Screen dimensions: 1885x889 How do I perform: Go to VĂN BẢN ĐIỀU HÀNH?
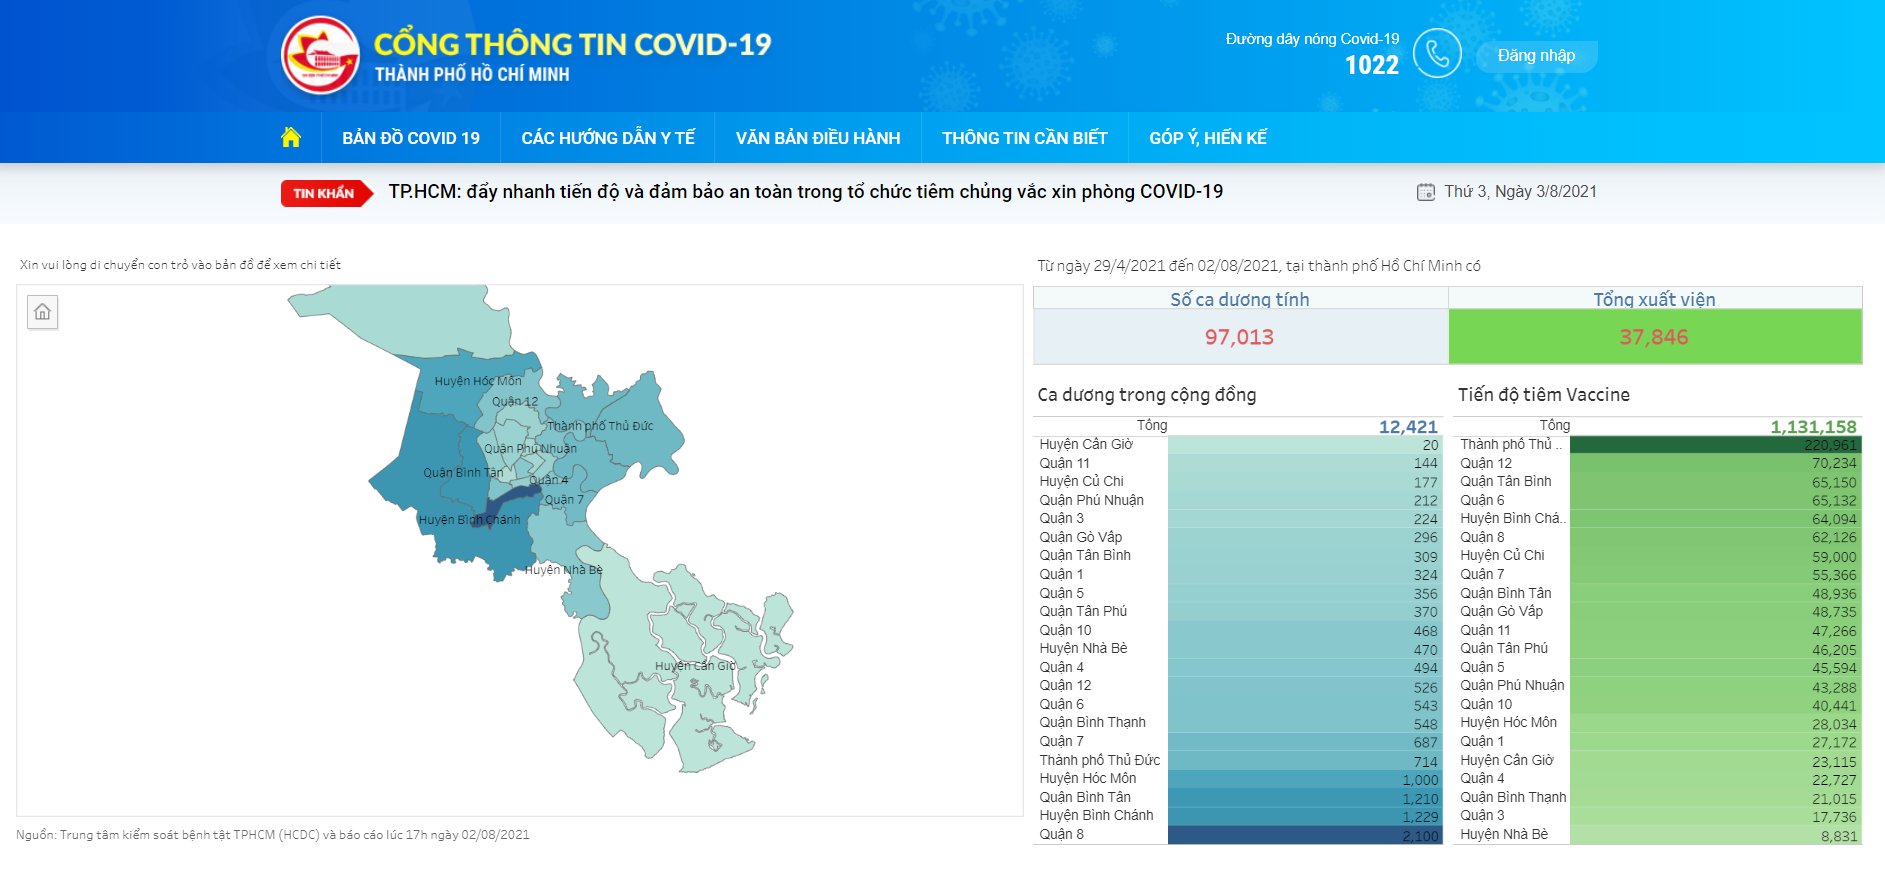(818, 138)
